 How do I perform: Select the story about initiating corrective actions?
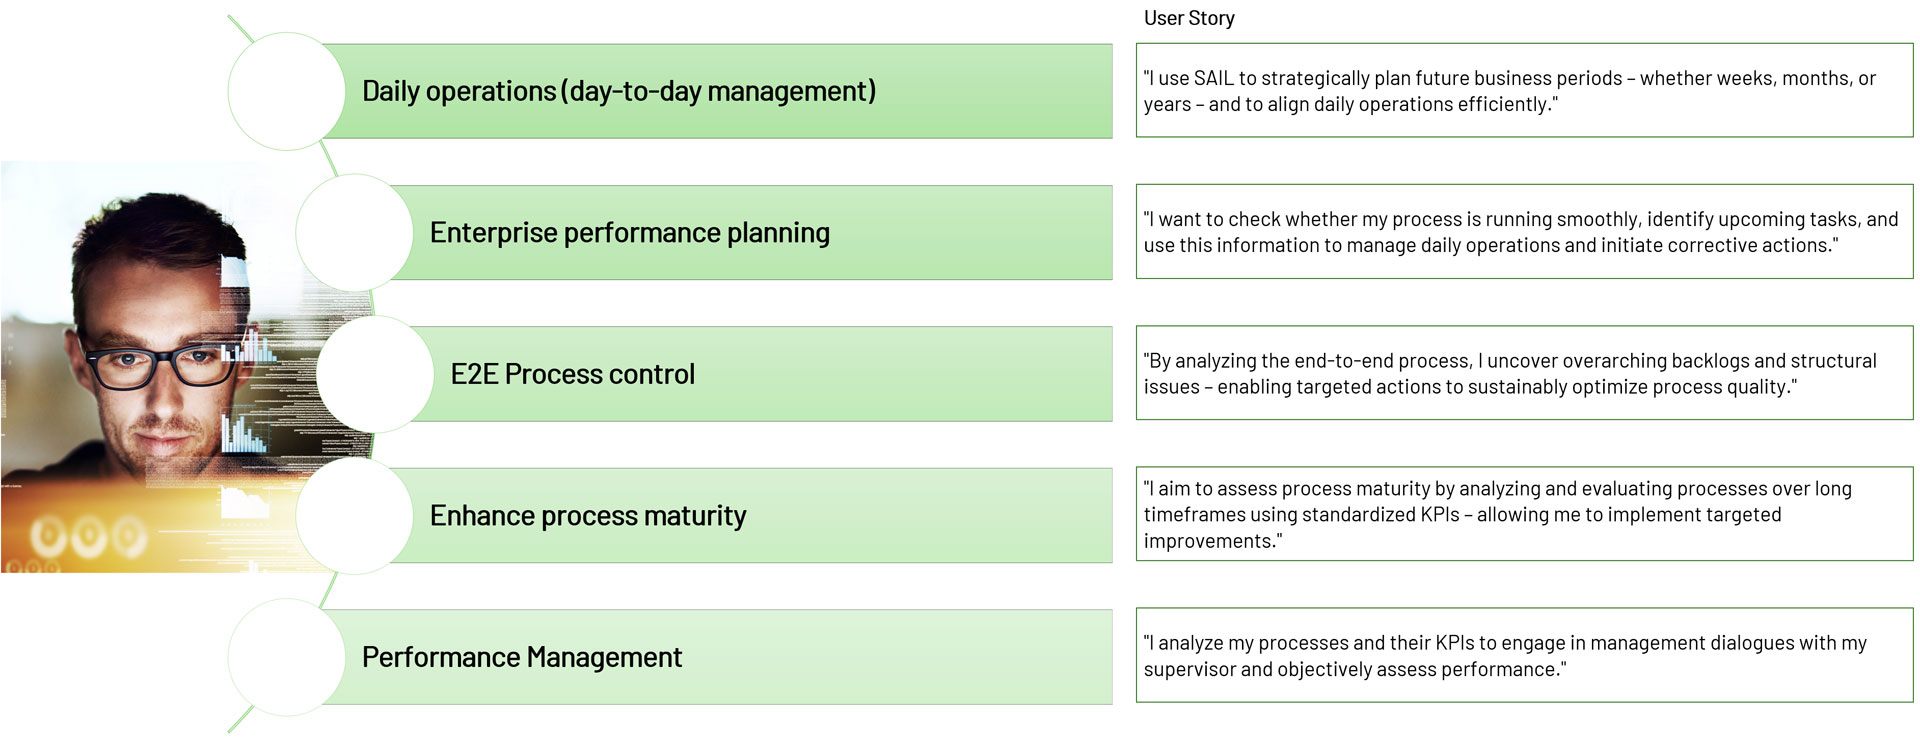(x=1524, y=232)
